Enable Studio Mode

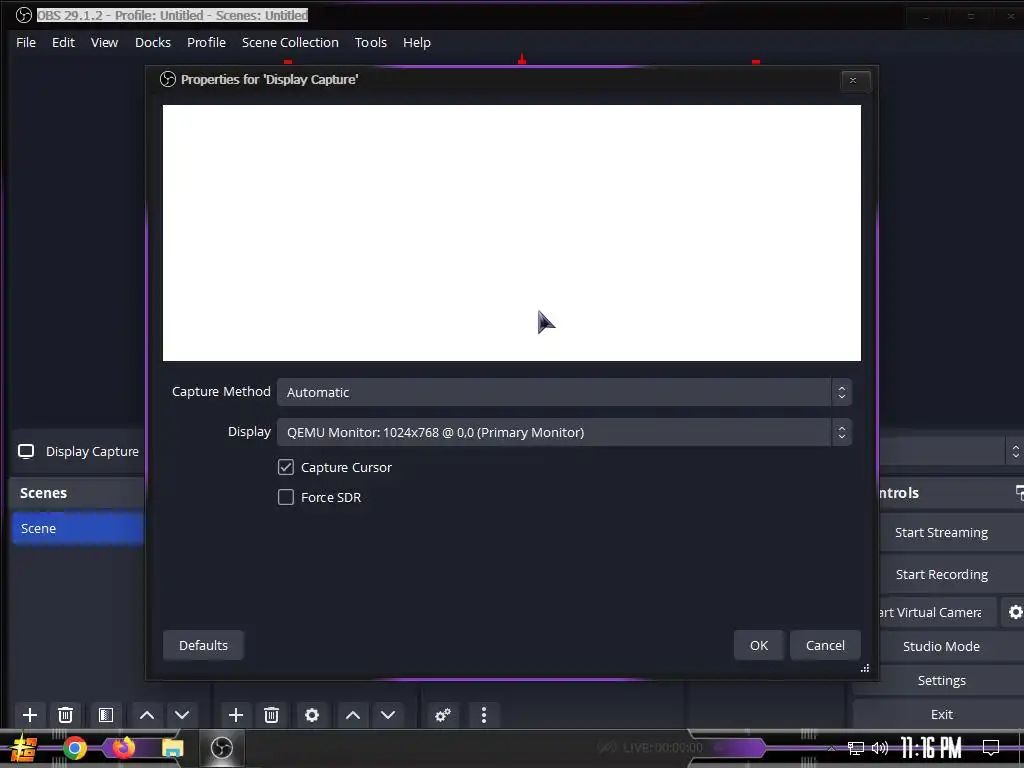point(941,646)
